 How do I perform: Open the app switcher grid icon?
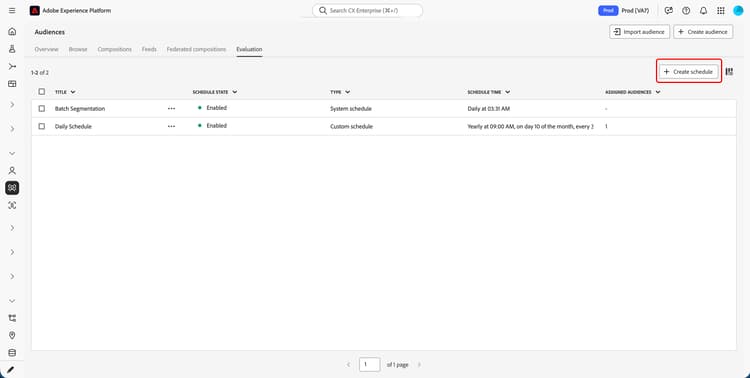[x=720, y=11]
